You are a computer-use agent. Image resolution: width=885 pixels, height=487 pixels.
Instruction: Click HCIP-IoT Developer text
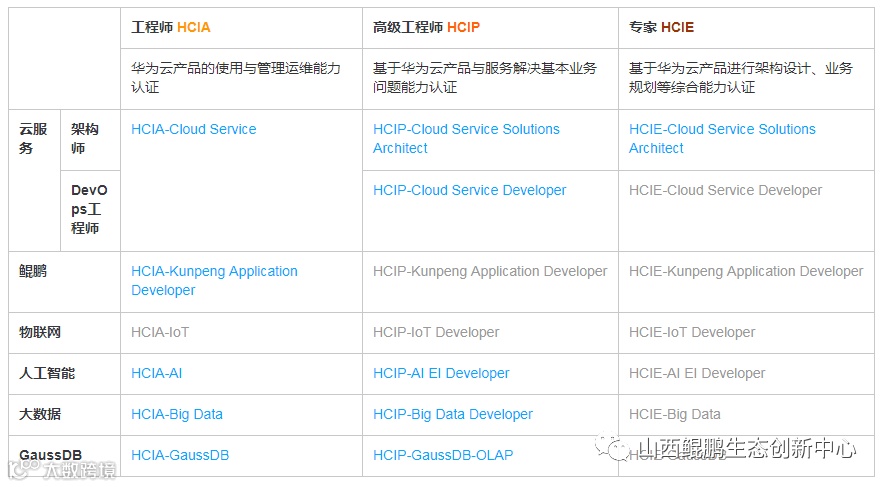[x=436, y=332]
